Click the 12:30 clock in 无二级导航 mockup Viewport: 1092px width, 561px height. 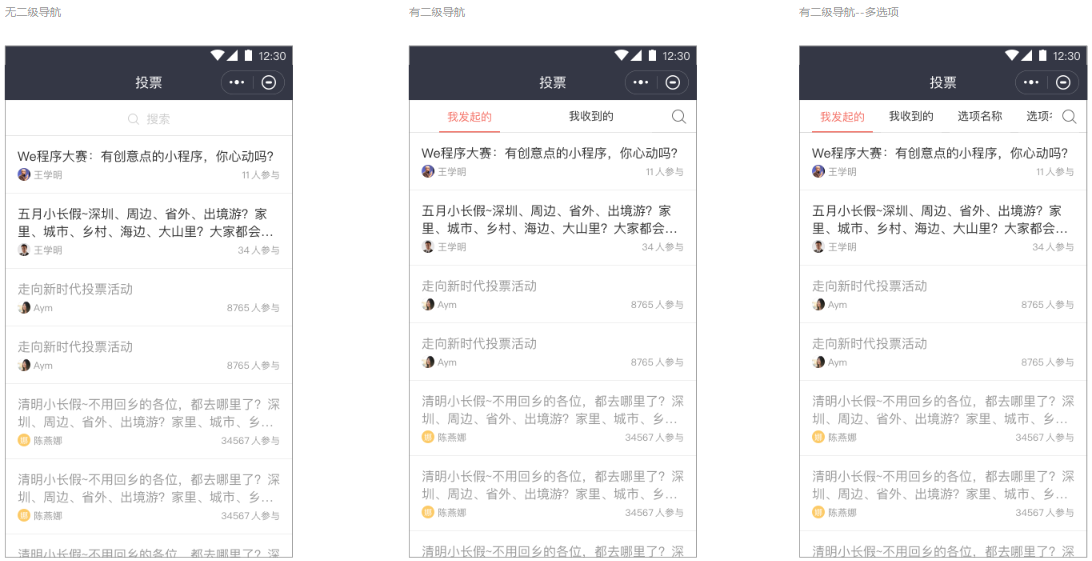(x=272, y=56)
